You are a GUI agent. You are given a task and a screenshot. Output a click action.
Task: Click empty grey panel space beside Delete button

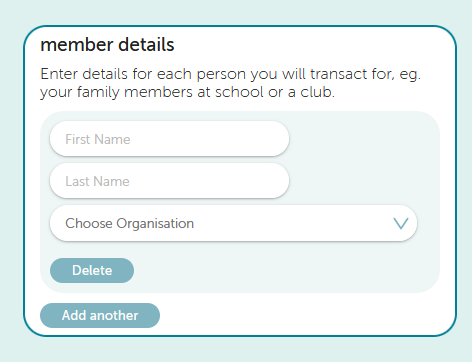coord(283,270)
